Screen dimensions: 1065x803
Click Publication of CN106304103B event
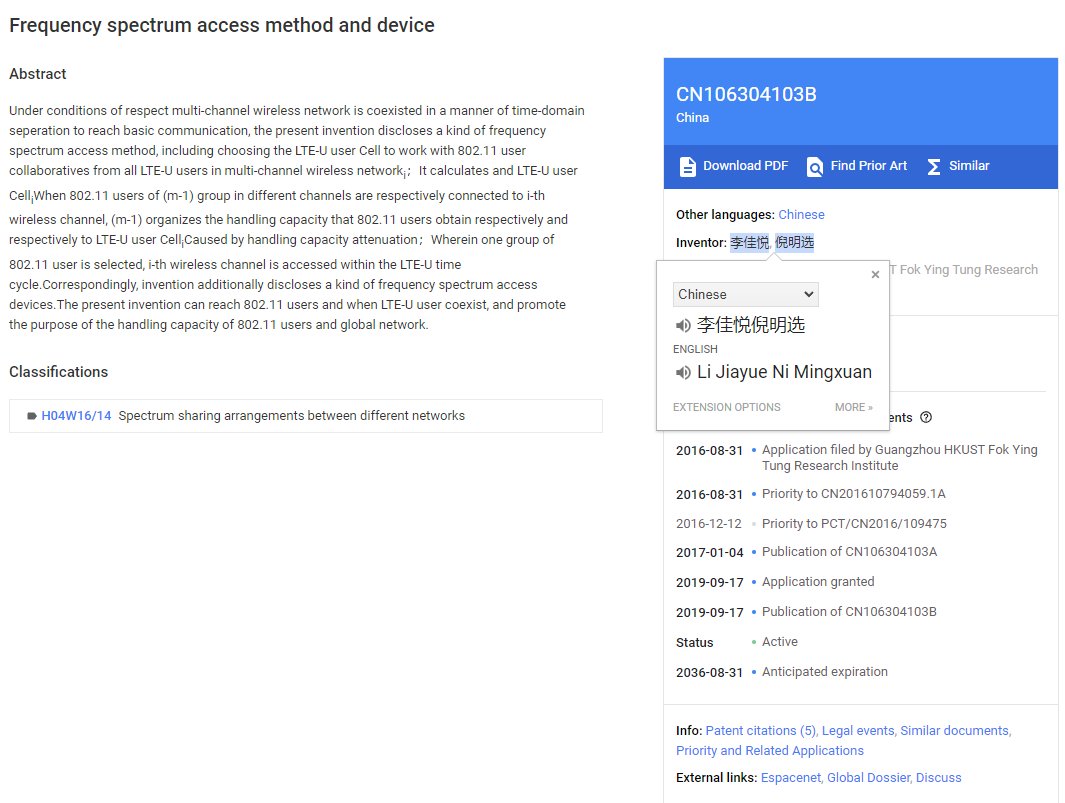[849, 611]
